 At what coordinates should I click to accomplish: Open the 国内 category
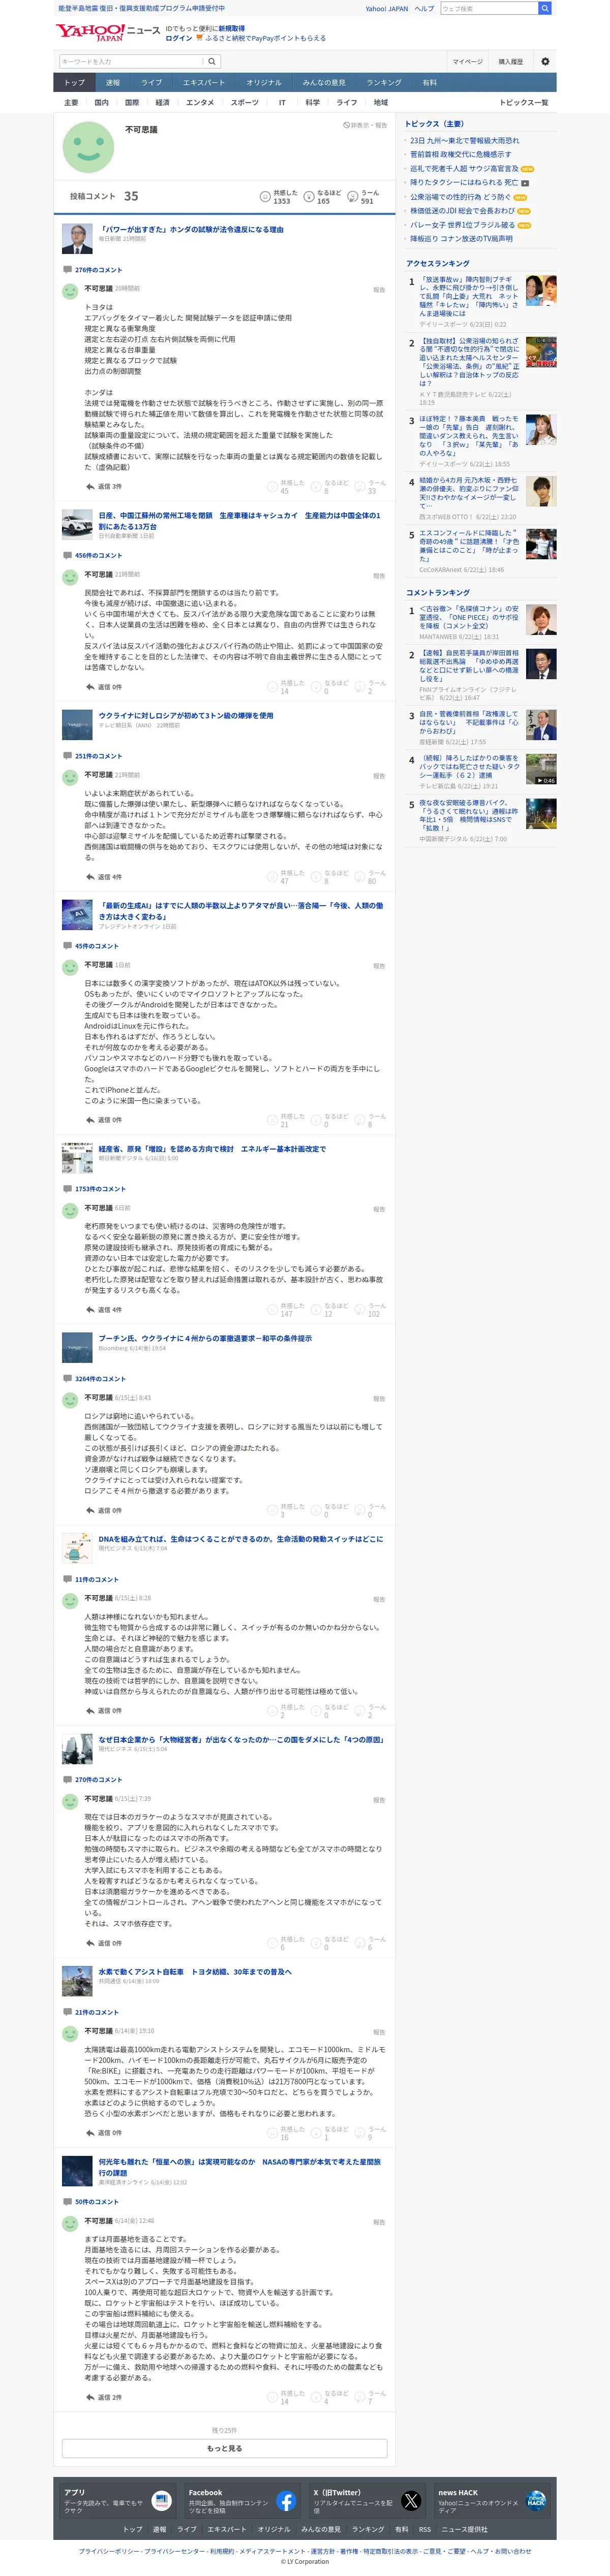101,102
